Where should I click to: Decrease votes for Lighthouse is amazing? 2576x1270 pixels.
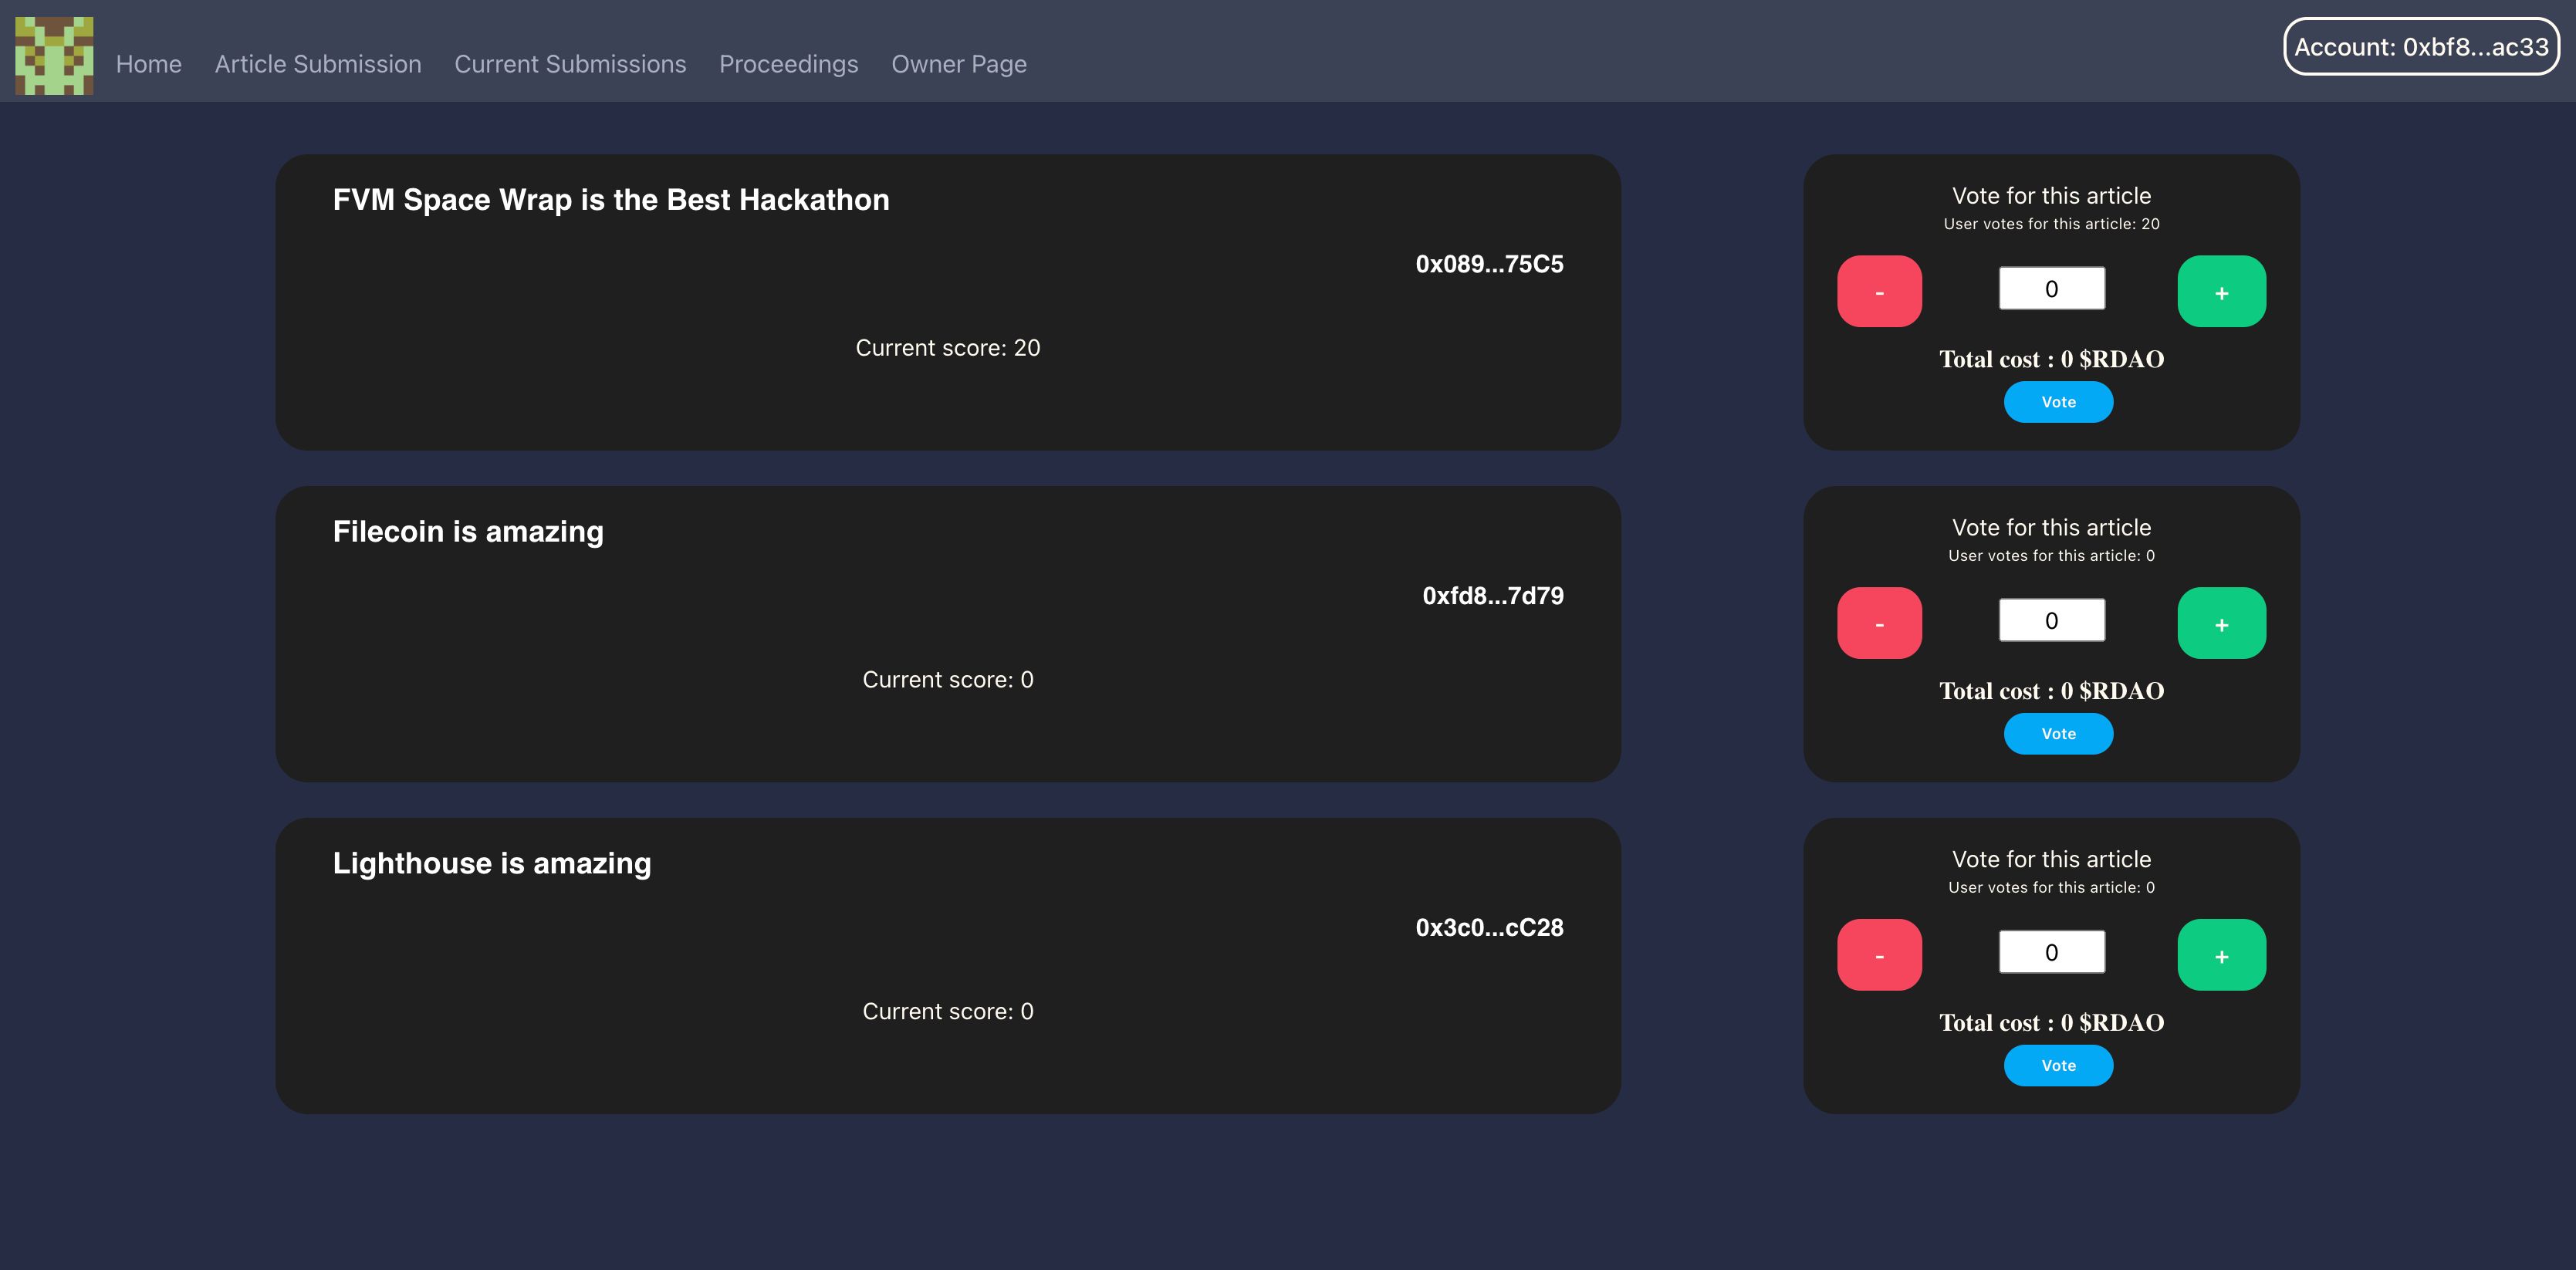[x=1879, y=955]
